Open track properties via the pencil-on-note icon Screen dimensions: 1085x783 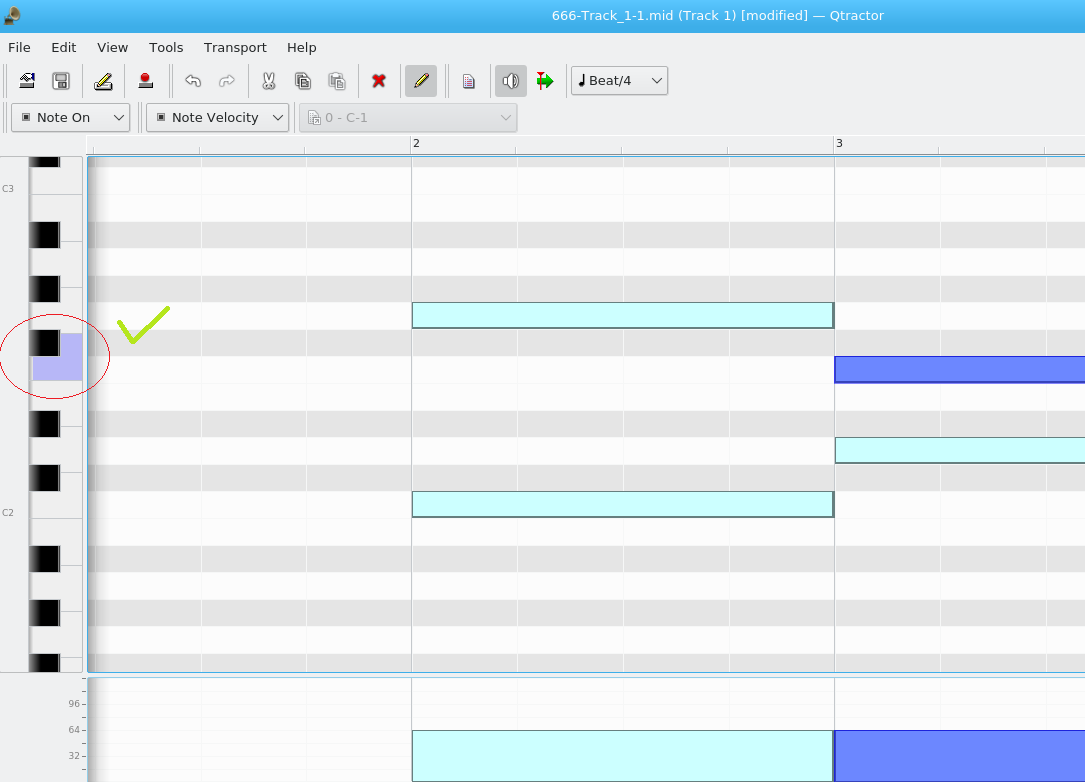coord(103,81)
